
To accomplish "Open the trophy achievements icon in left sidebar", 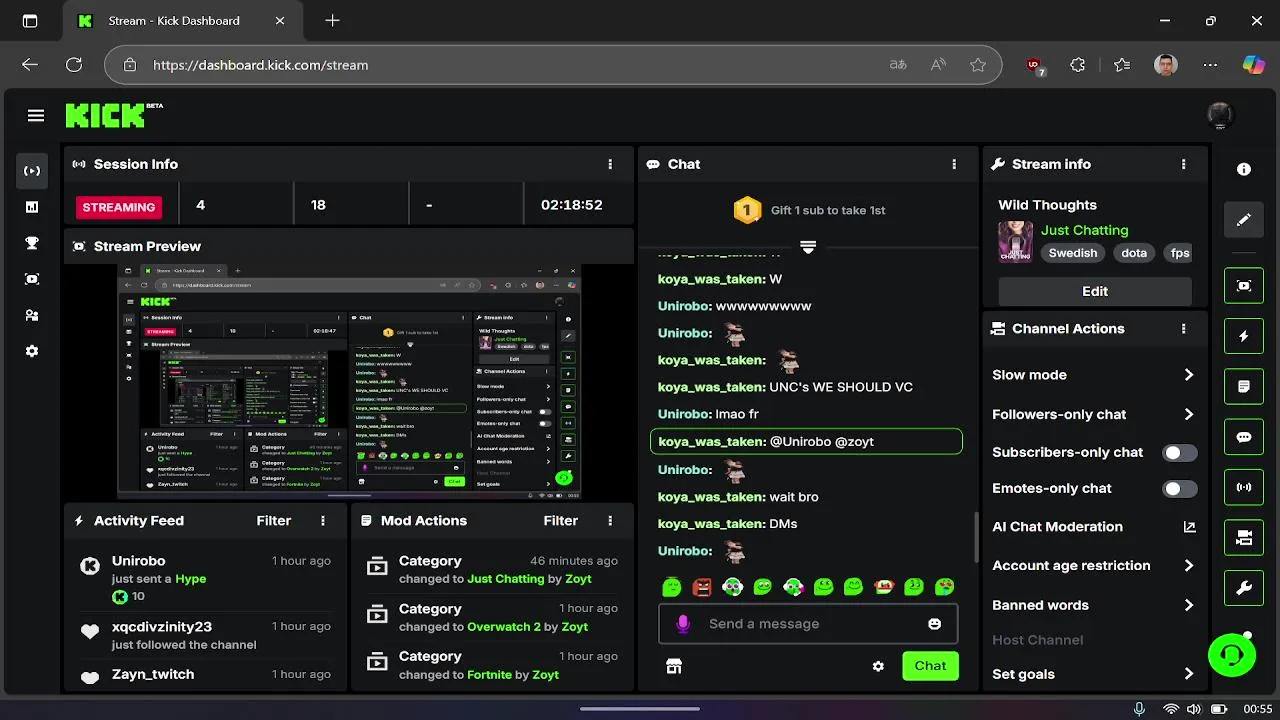I will click(32, 243).
